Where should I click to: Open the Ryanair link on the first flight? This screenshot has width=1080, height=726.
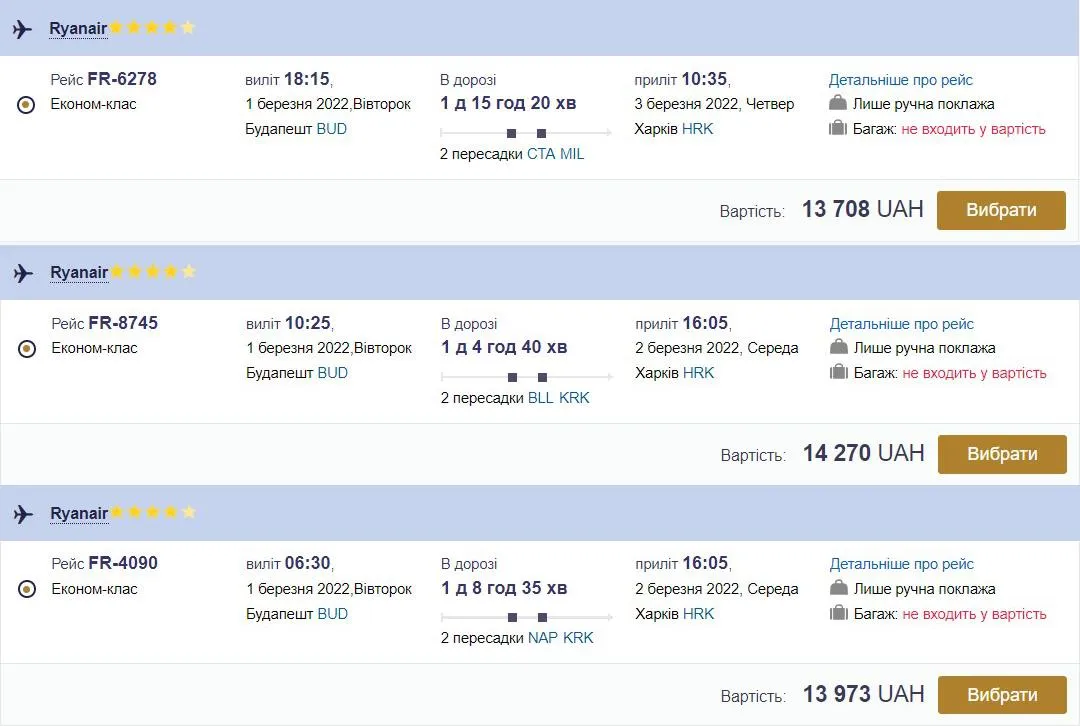[x=79, y=27]
